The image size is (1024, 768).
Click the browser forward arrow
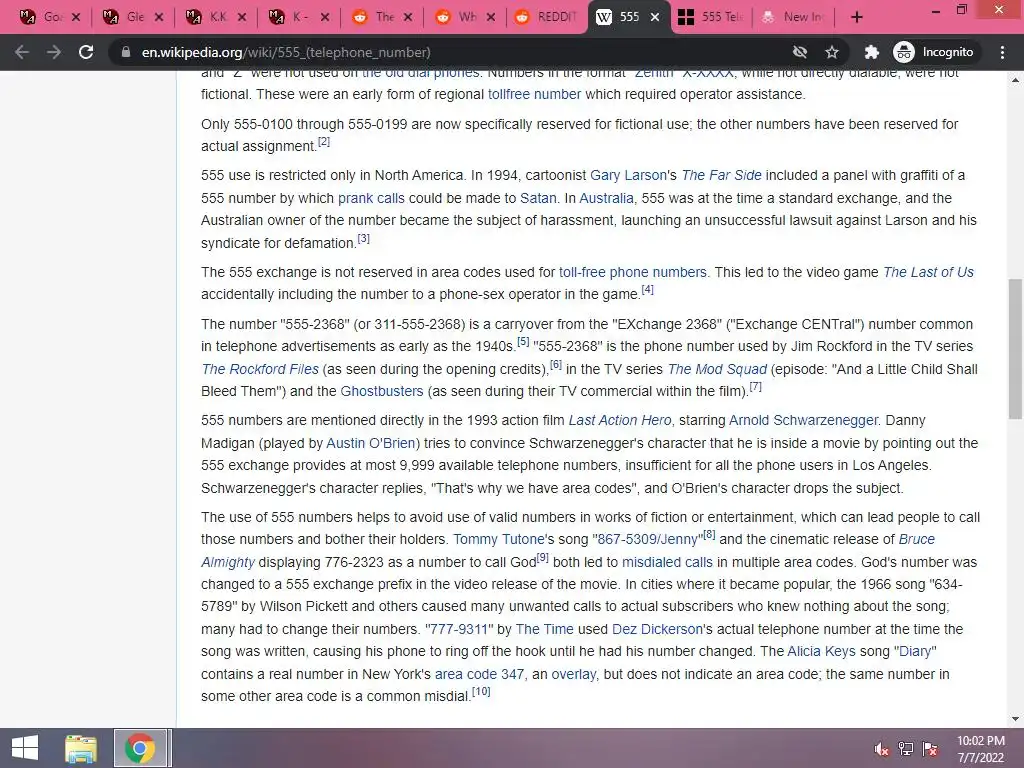(54, 52)
